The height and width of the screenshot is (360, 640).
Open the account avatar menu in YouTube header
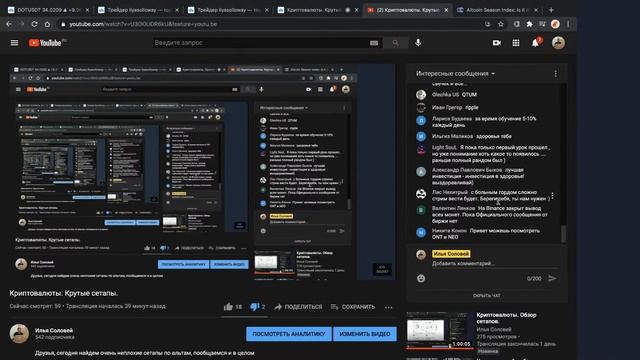coord(558,43)
